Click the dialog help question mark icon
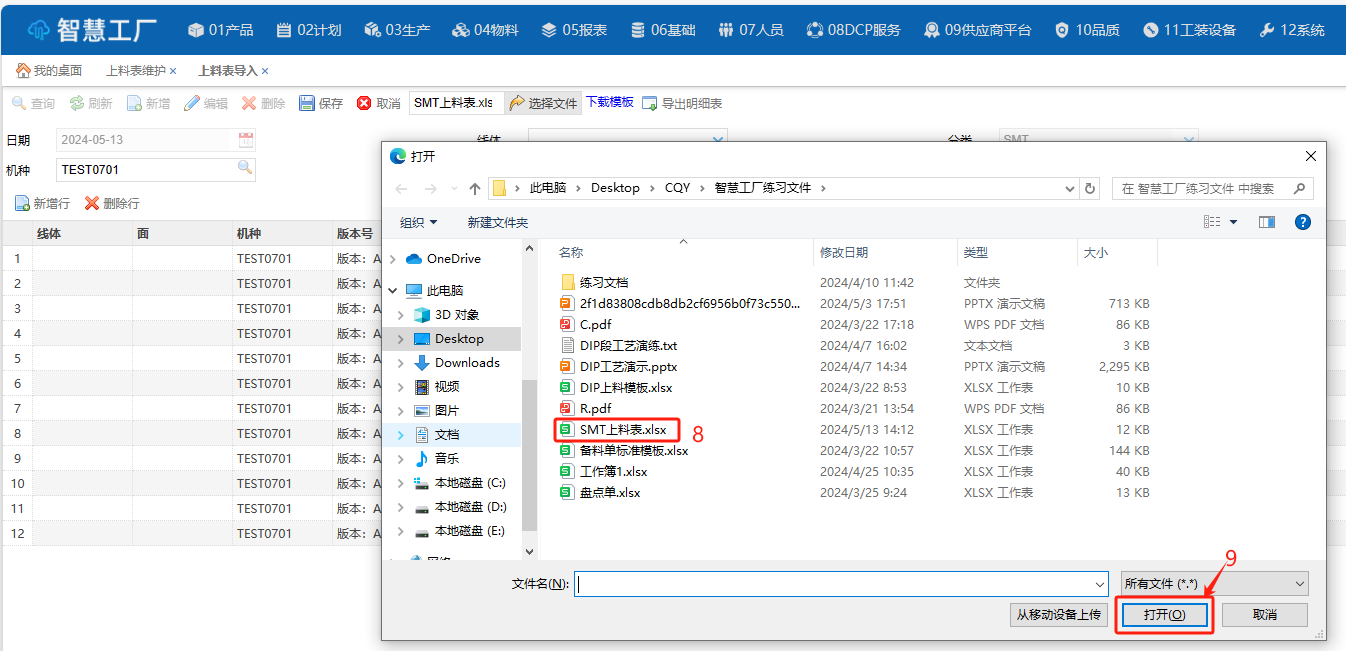Image resolution: width=1346 pixels, height=651 pixels. point(1302,222)
